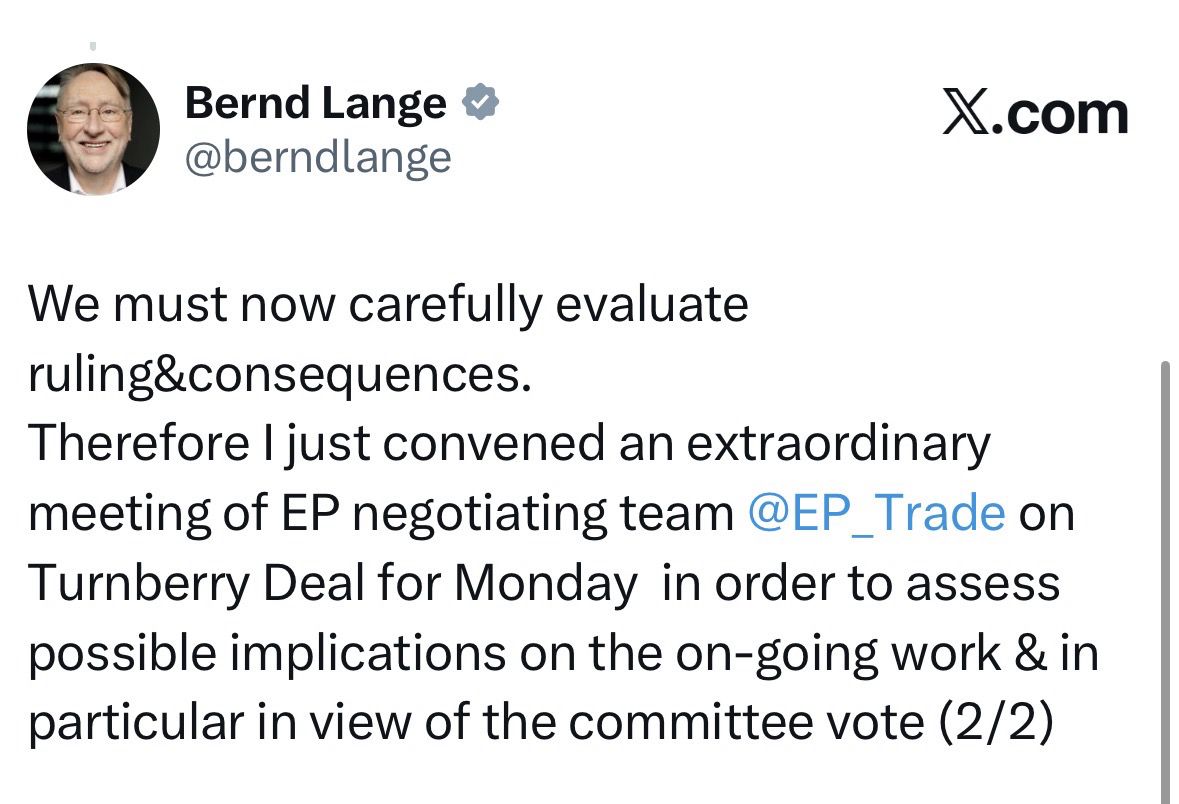Click the word "Therefore" in the tweet
This screenshot has width=1179, height=804.
point(139,443)
